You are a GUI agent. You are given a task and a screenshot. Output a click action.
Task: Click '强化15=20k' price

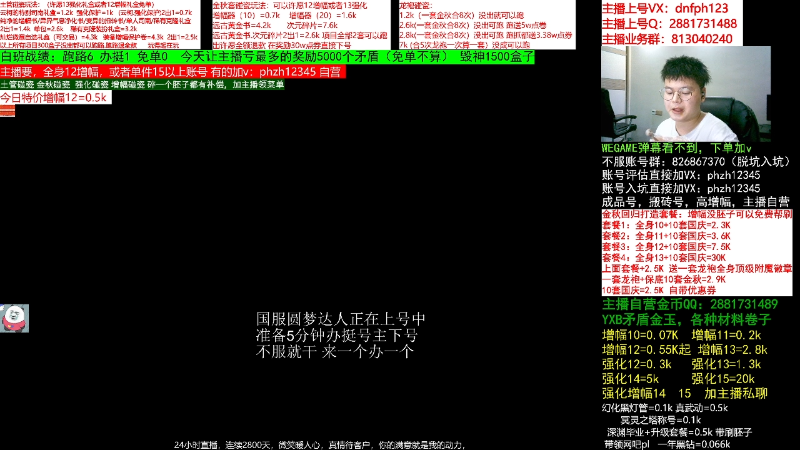[723, 379]
